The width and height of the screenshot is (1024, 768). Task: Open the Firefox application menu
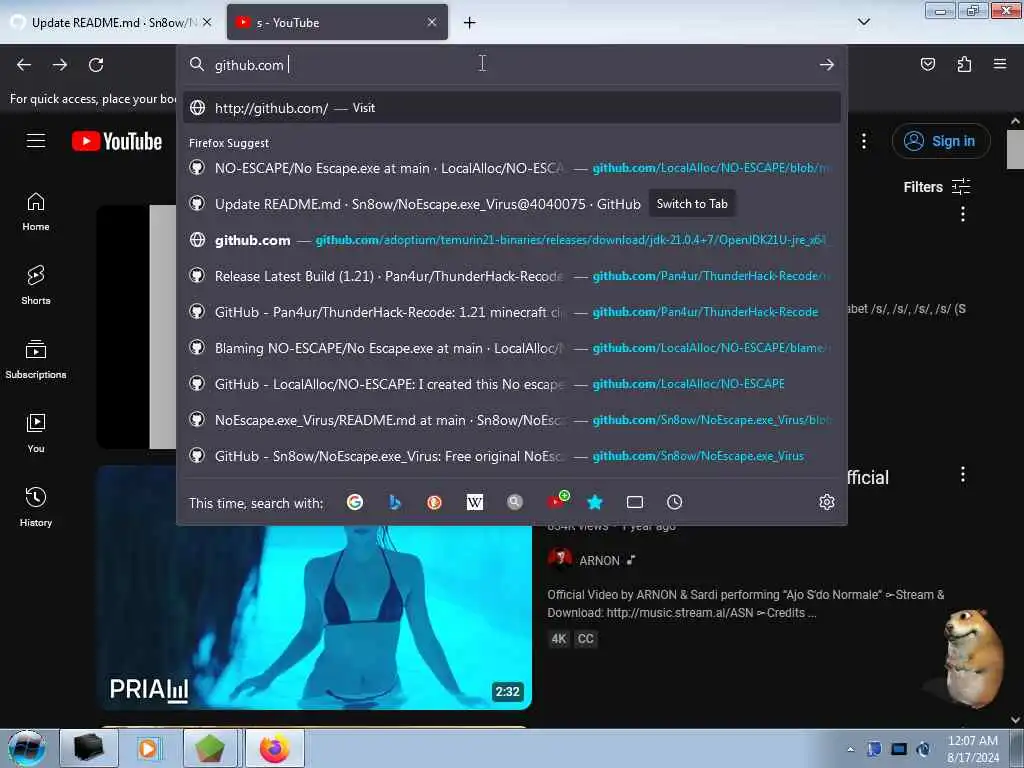1000,64
